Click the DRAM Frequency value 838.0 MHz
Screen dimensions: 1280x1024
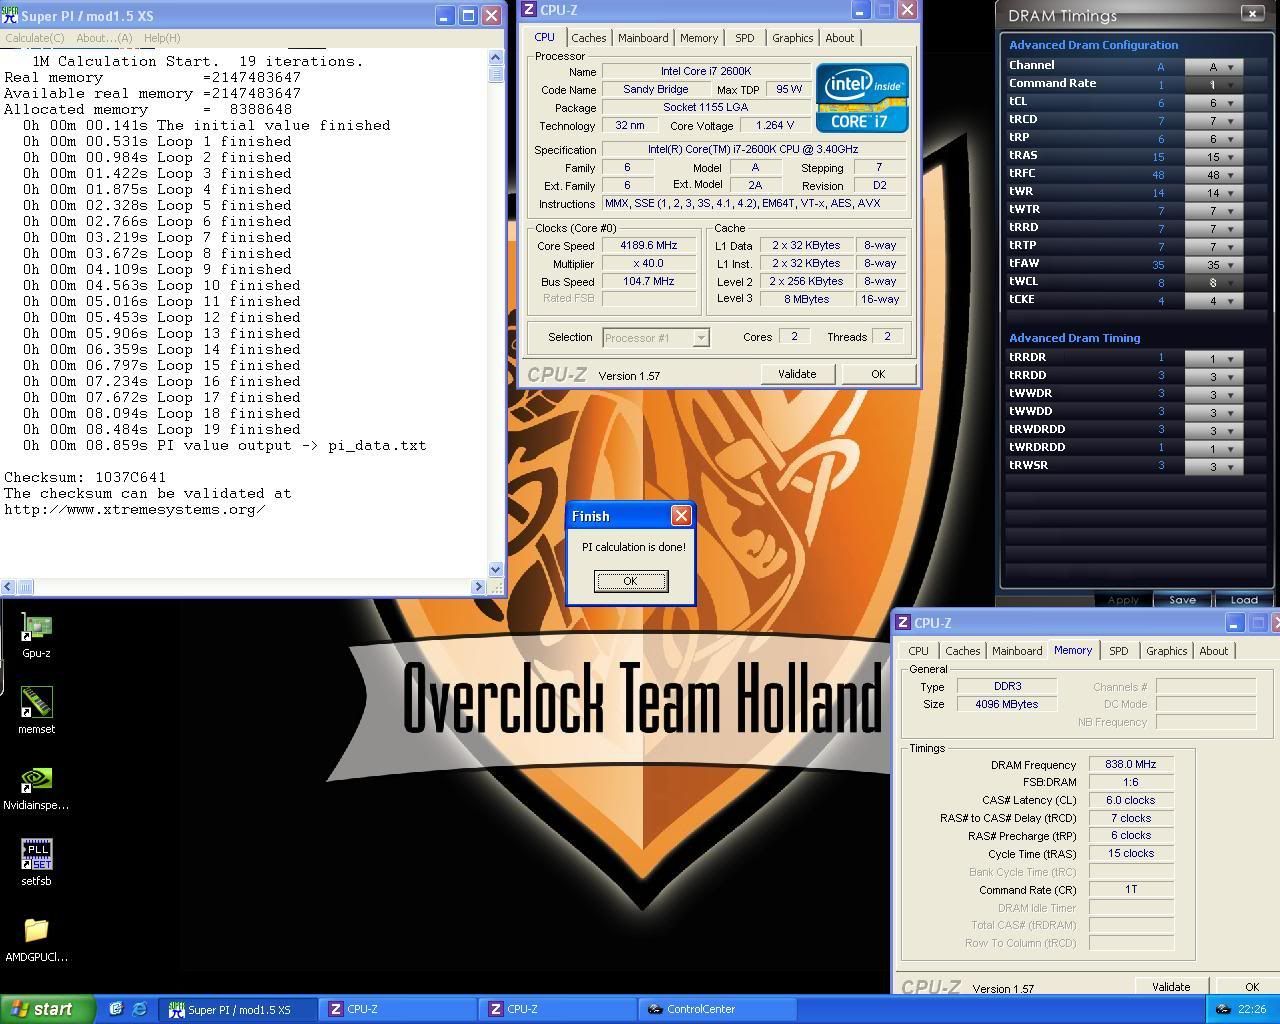[1130, 764]
